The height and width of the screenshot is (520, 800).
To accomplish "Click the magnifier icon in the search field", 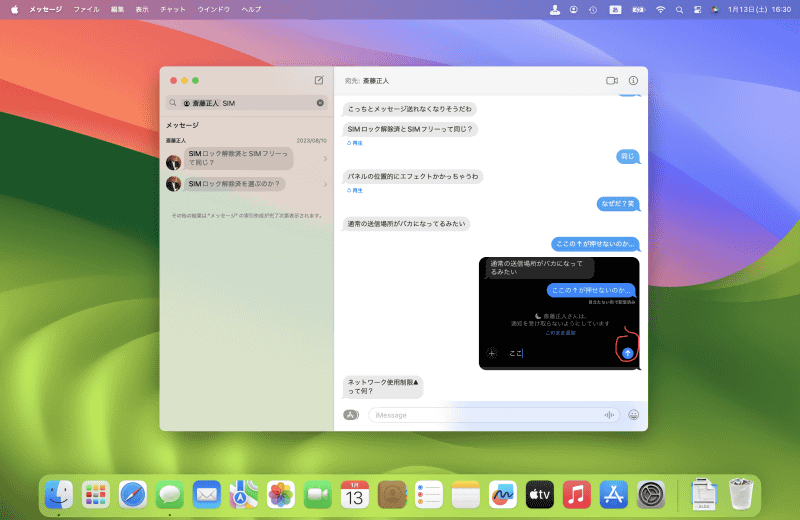I will coord(173,103).
